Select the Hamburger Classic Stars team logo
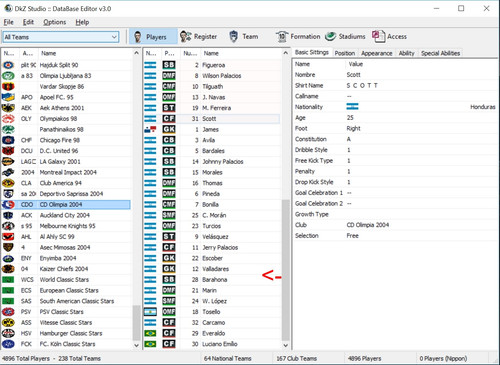500x365 pixels. pos(8,333)
